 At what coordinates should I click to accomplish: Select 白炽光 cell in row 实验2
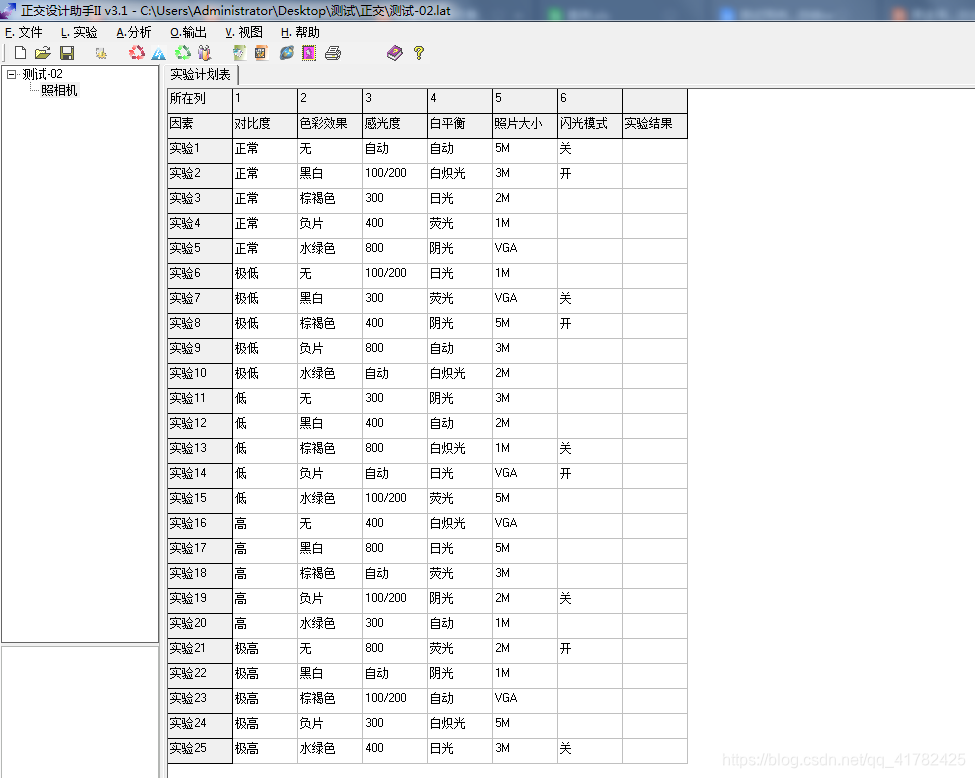click(x=460, y=175)
